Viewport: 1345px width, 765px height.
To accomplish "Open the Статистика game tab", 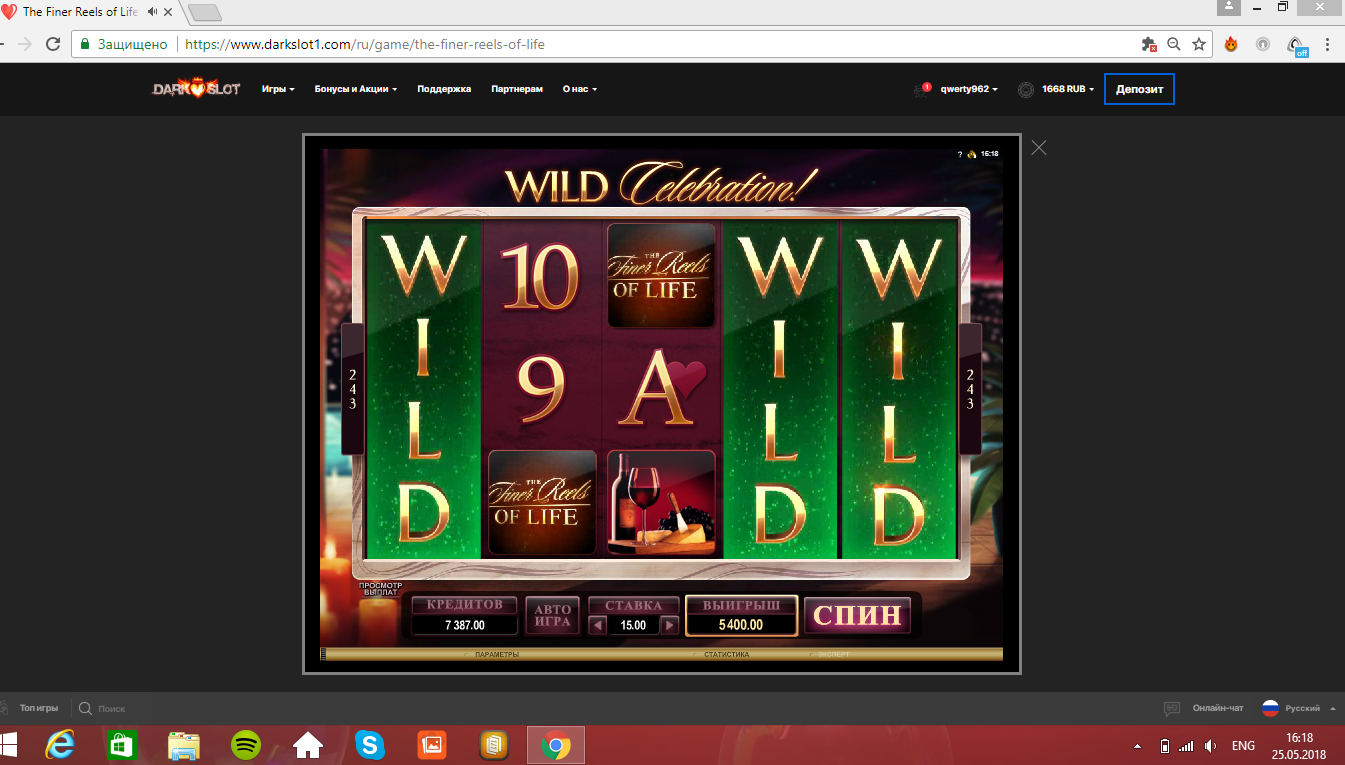I will point(726,654).
